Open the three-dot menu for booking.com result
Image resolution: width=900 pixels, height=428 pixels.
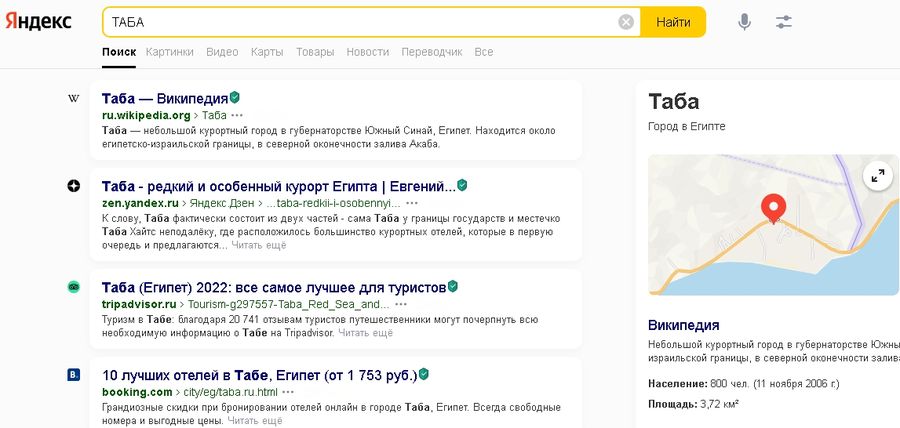coord(288,392)
